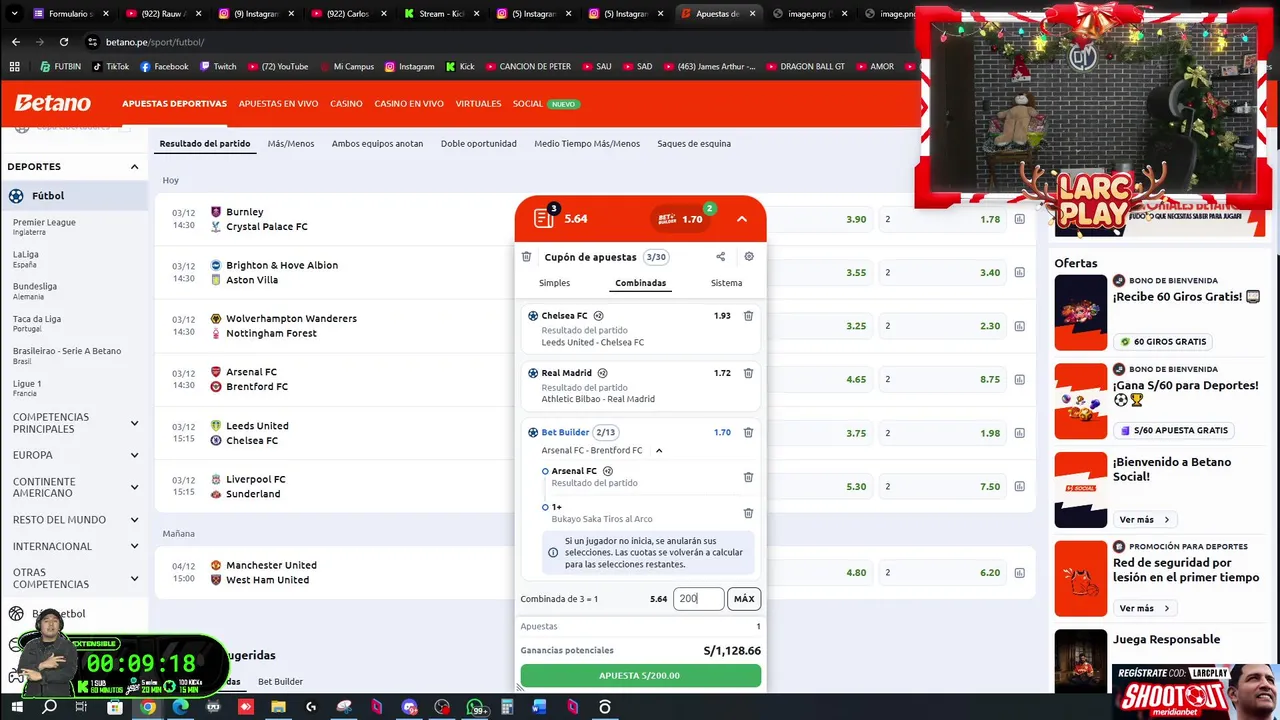Click the Betano logo
The width and height of the screenshot is (1280, 720).
pyautogui.click(x=52, y=103)
